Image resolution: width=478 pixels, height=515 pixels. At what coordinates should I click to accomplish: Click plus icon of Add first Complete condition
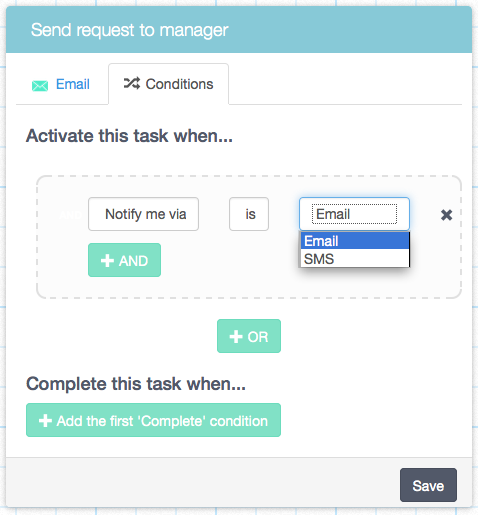point(45,421)
